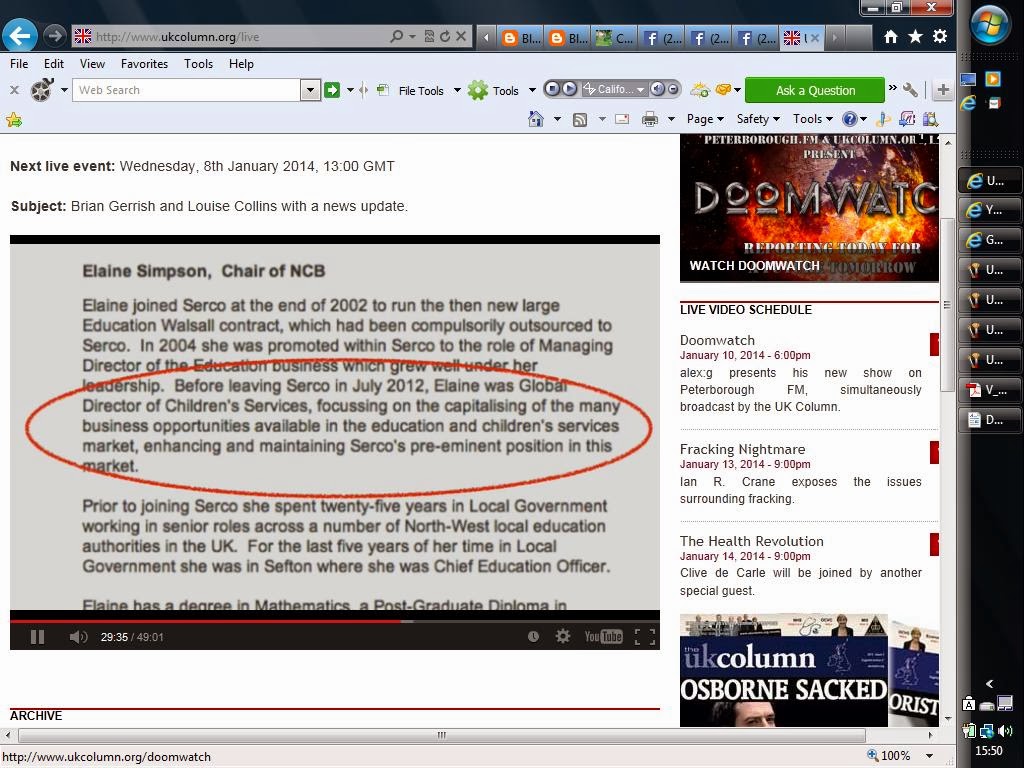Open the Fracking Nightmare schedule link
This screenshot has width=1024, height=768.
[x=743, y=449]
